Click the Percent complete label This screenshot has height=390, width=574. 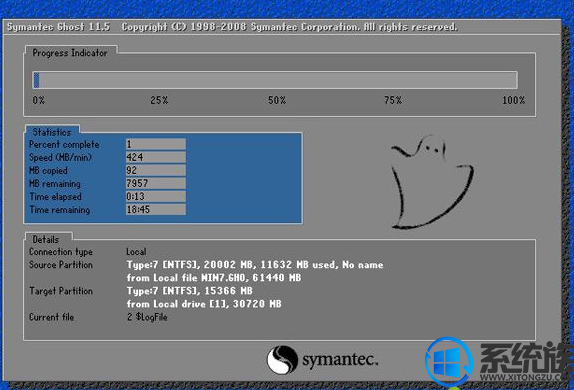pos(64,145)
